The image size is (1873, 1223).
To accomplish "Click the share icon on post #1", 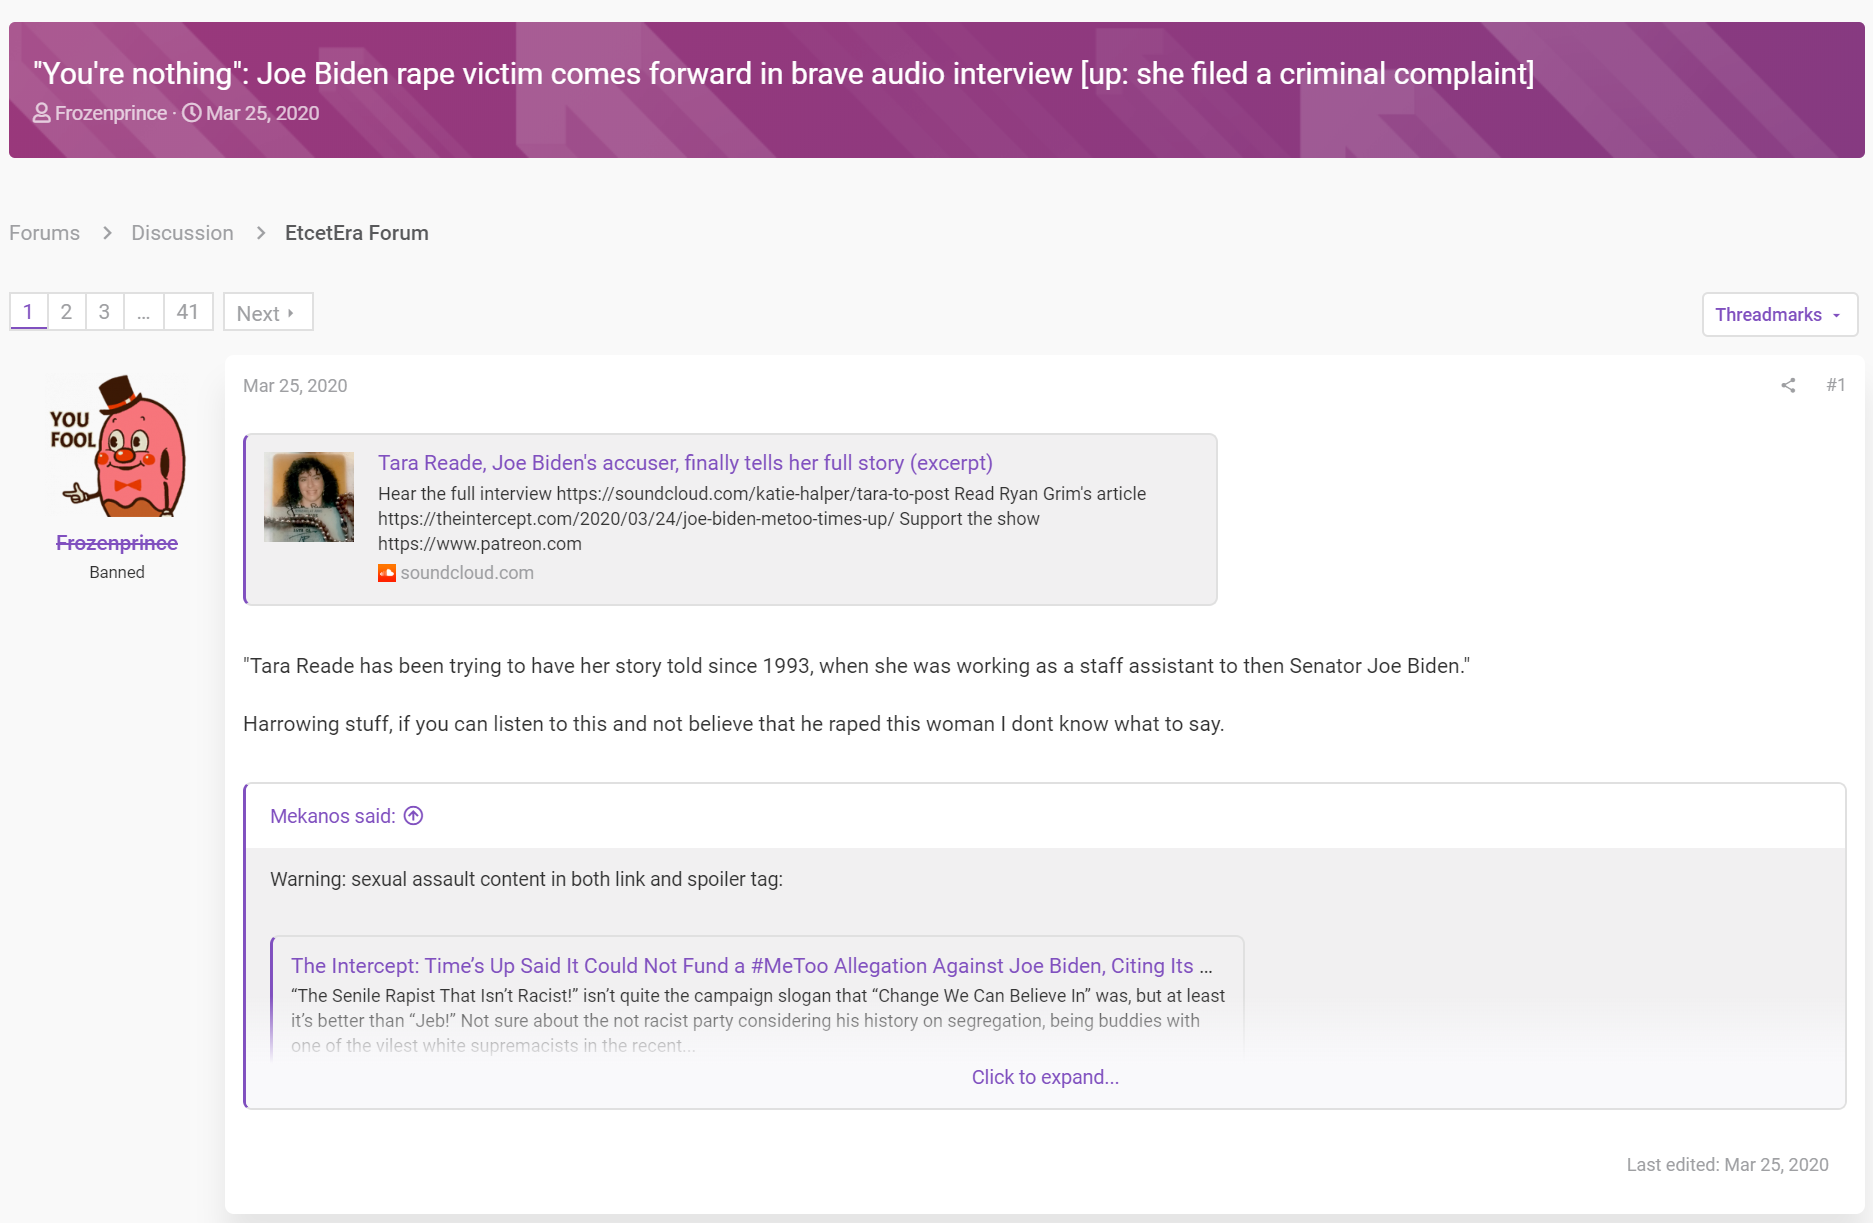I will pyautogui.click(x=1788, y=385).
